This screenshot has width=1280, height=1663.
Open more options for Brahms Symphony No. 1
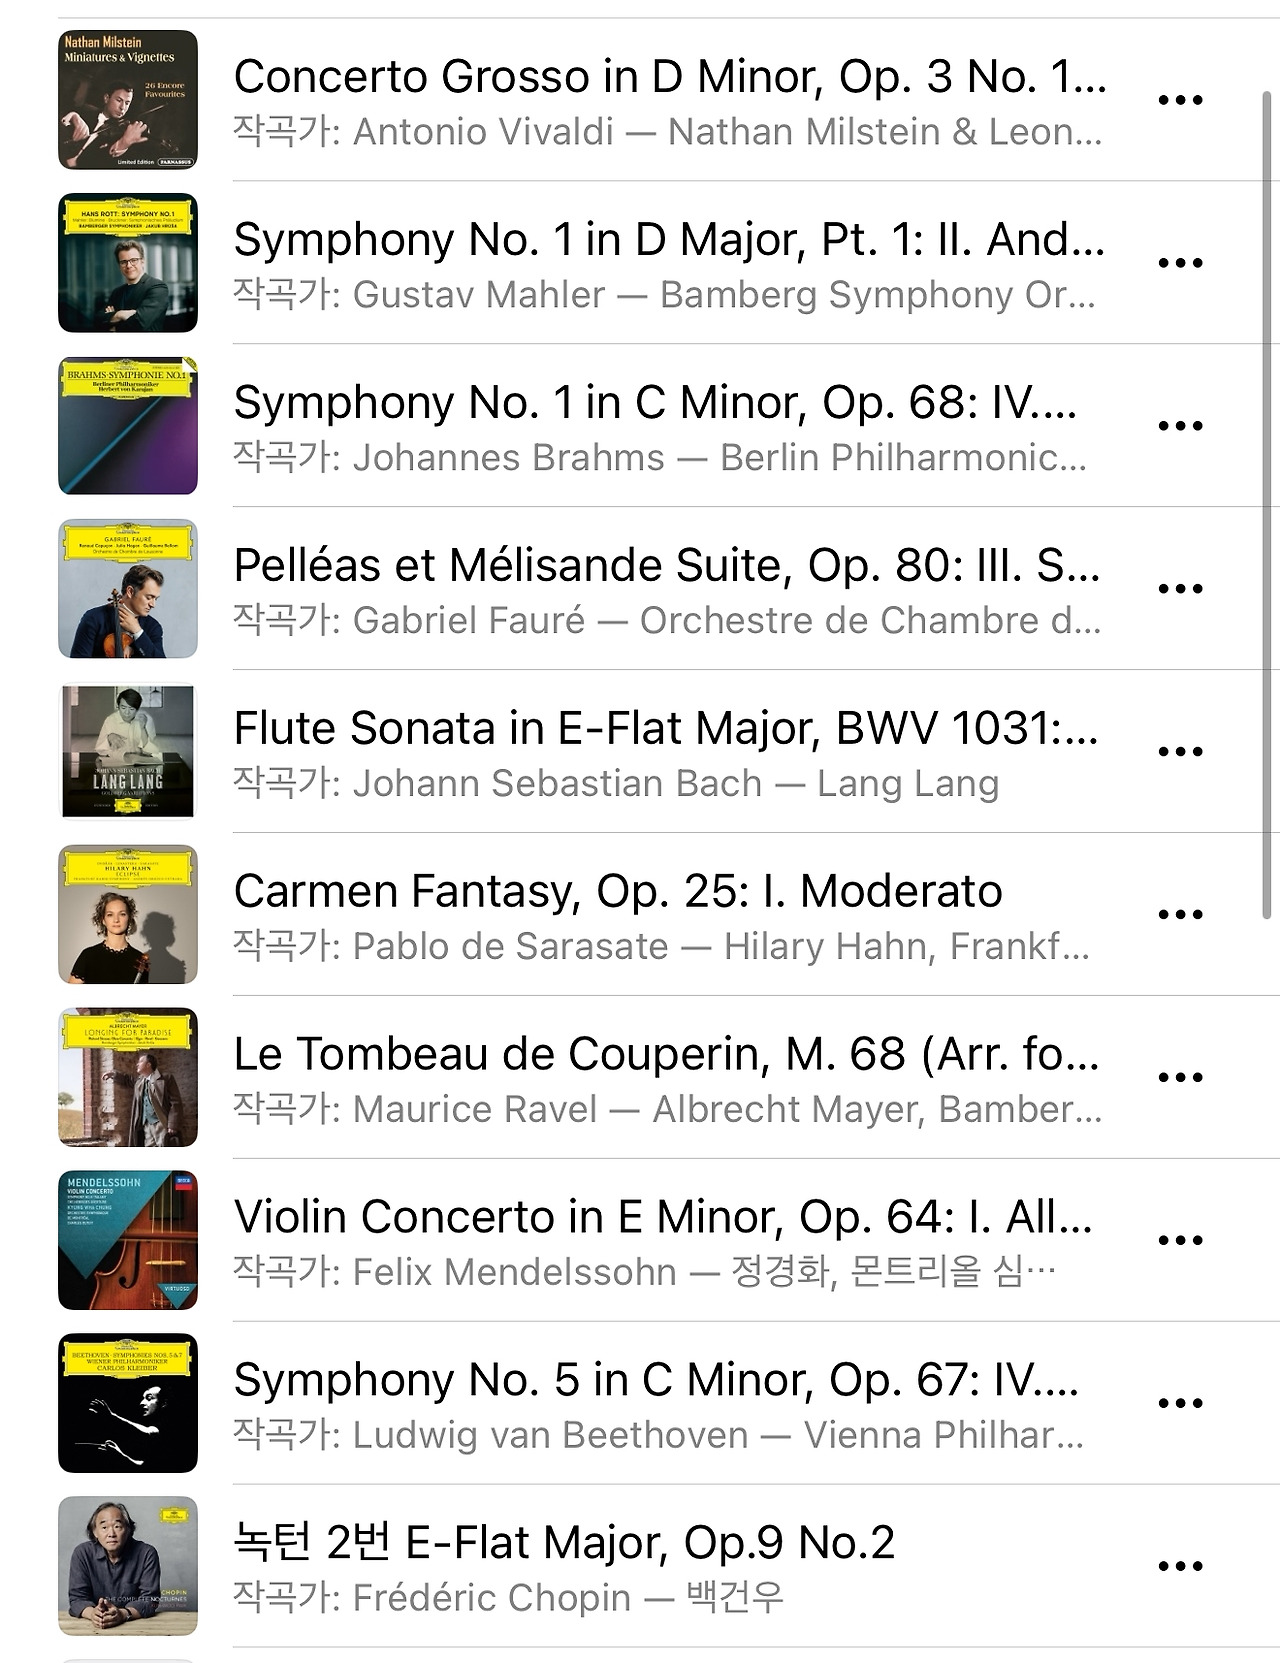coord(1180,426)
